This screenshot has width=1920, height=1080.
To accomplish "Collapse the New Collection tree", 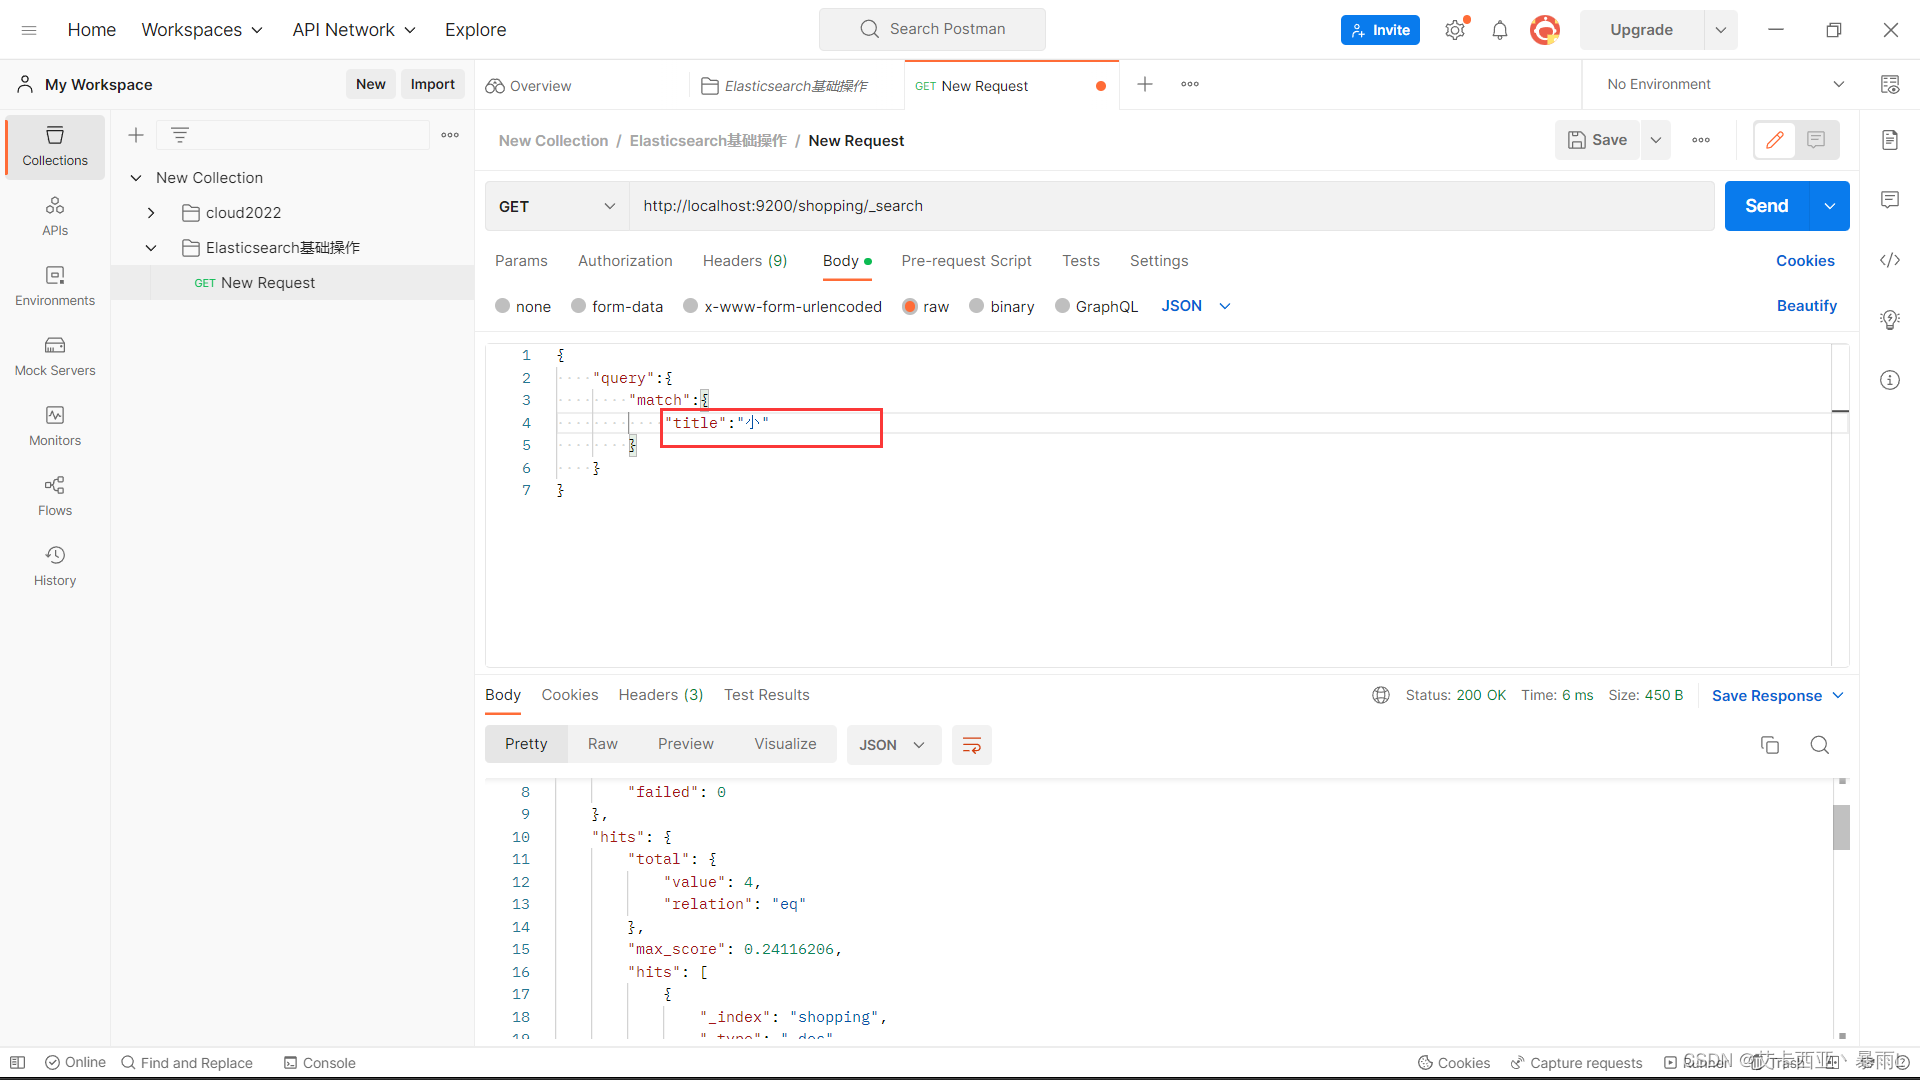I will pos(136,178).
